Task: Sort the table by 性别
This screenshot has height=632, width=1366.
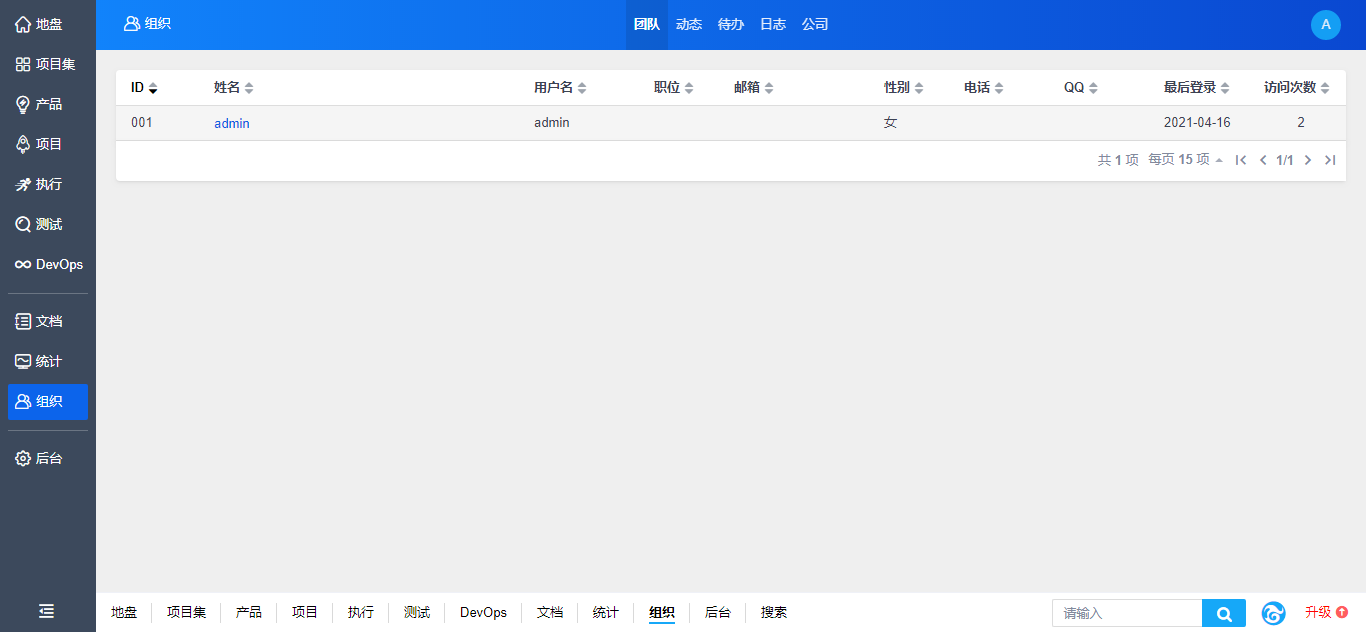Action: (x=904, y=88)
